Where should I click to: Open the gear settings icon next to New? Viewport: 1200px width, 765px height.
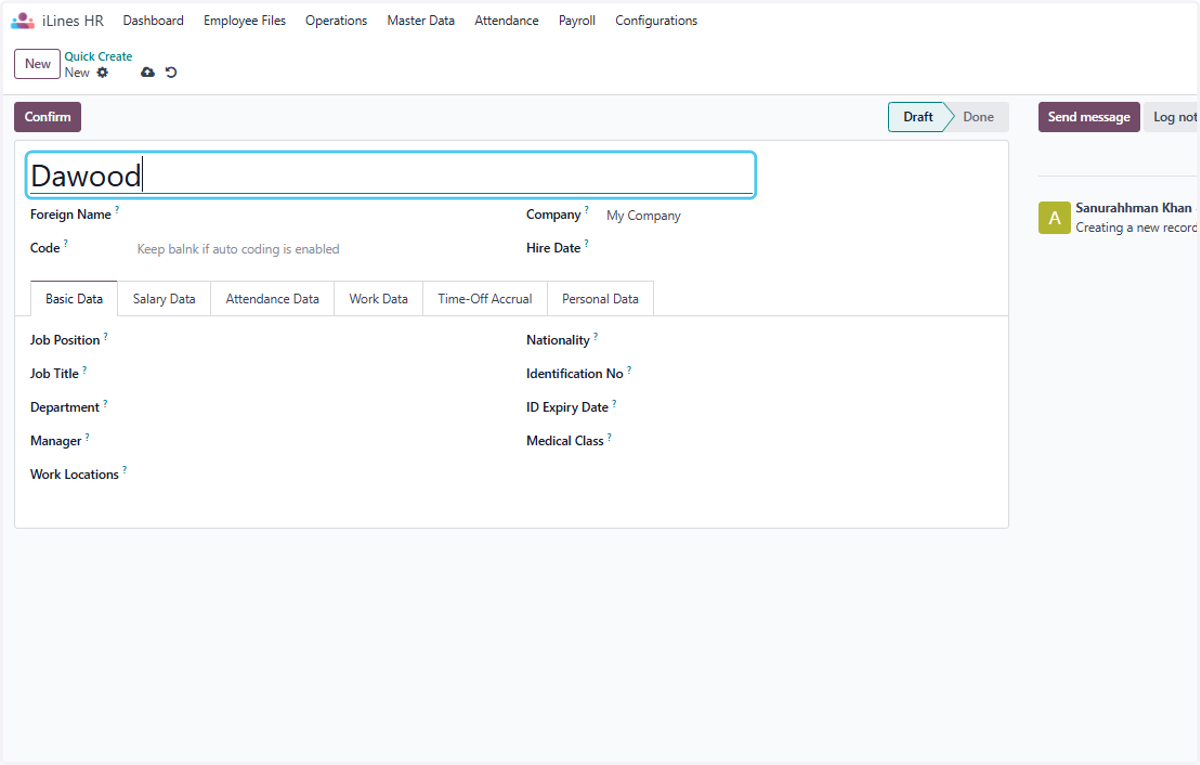pyautogui.click(x=102, y=73)
